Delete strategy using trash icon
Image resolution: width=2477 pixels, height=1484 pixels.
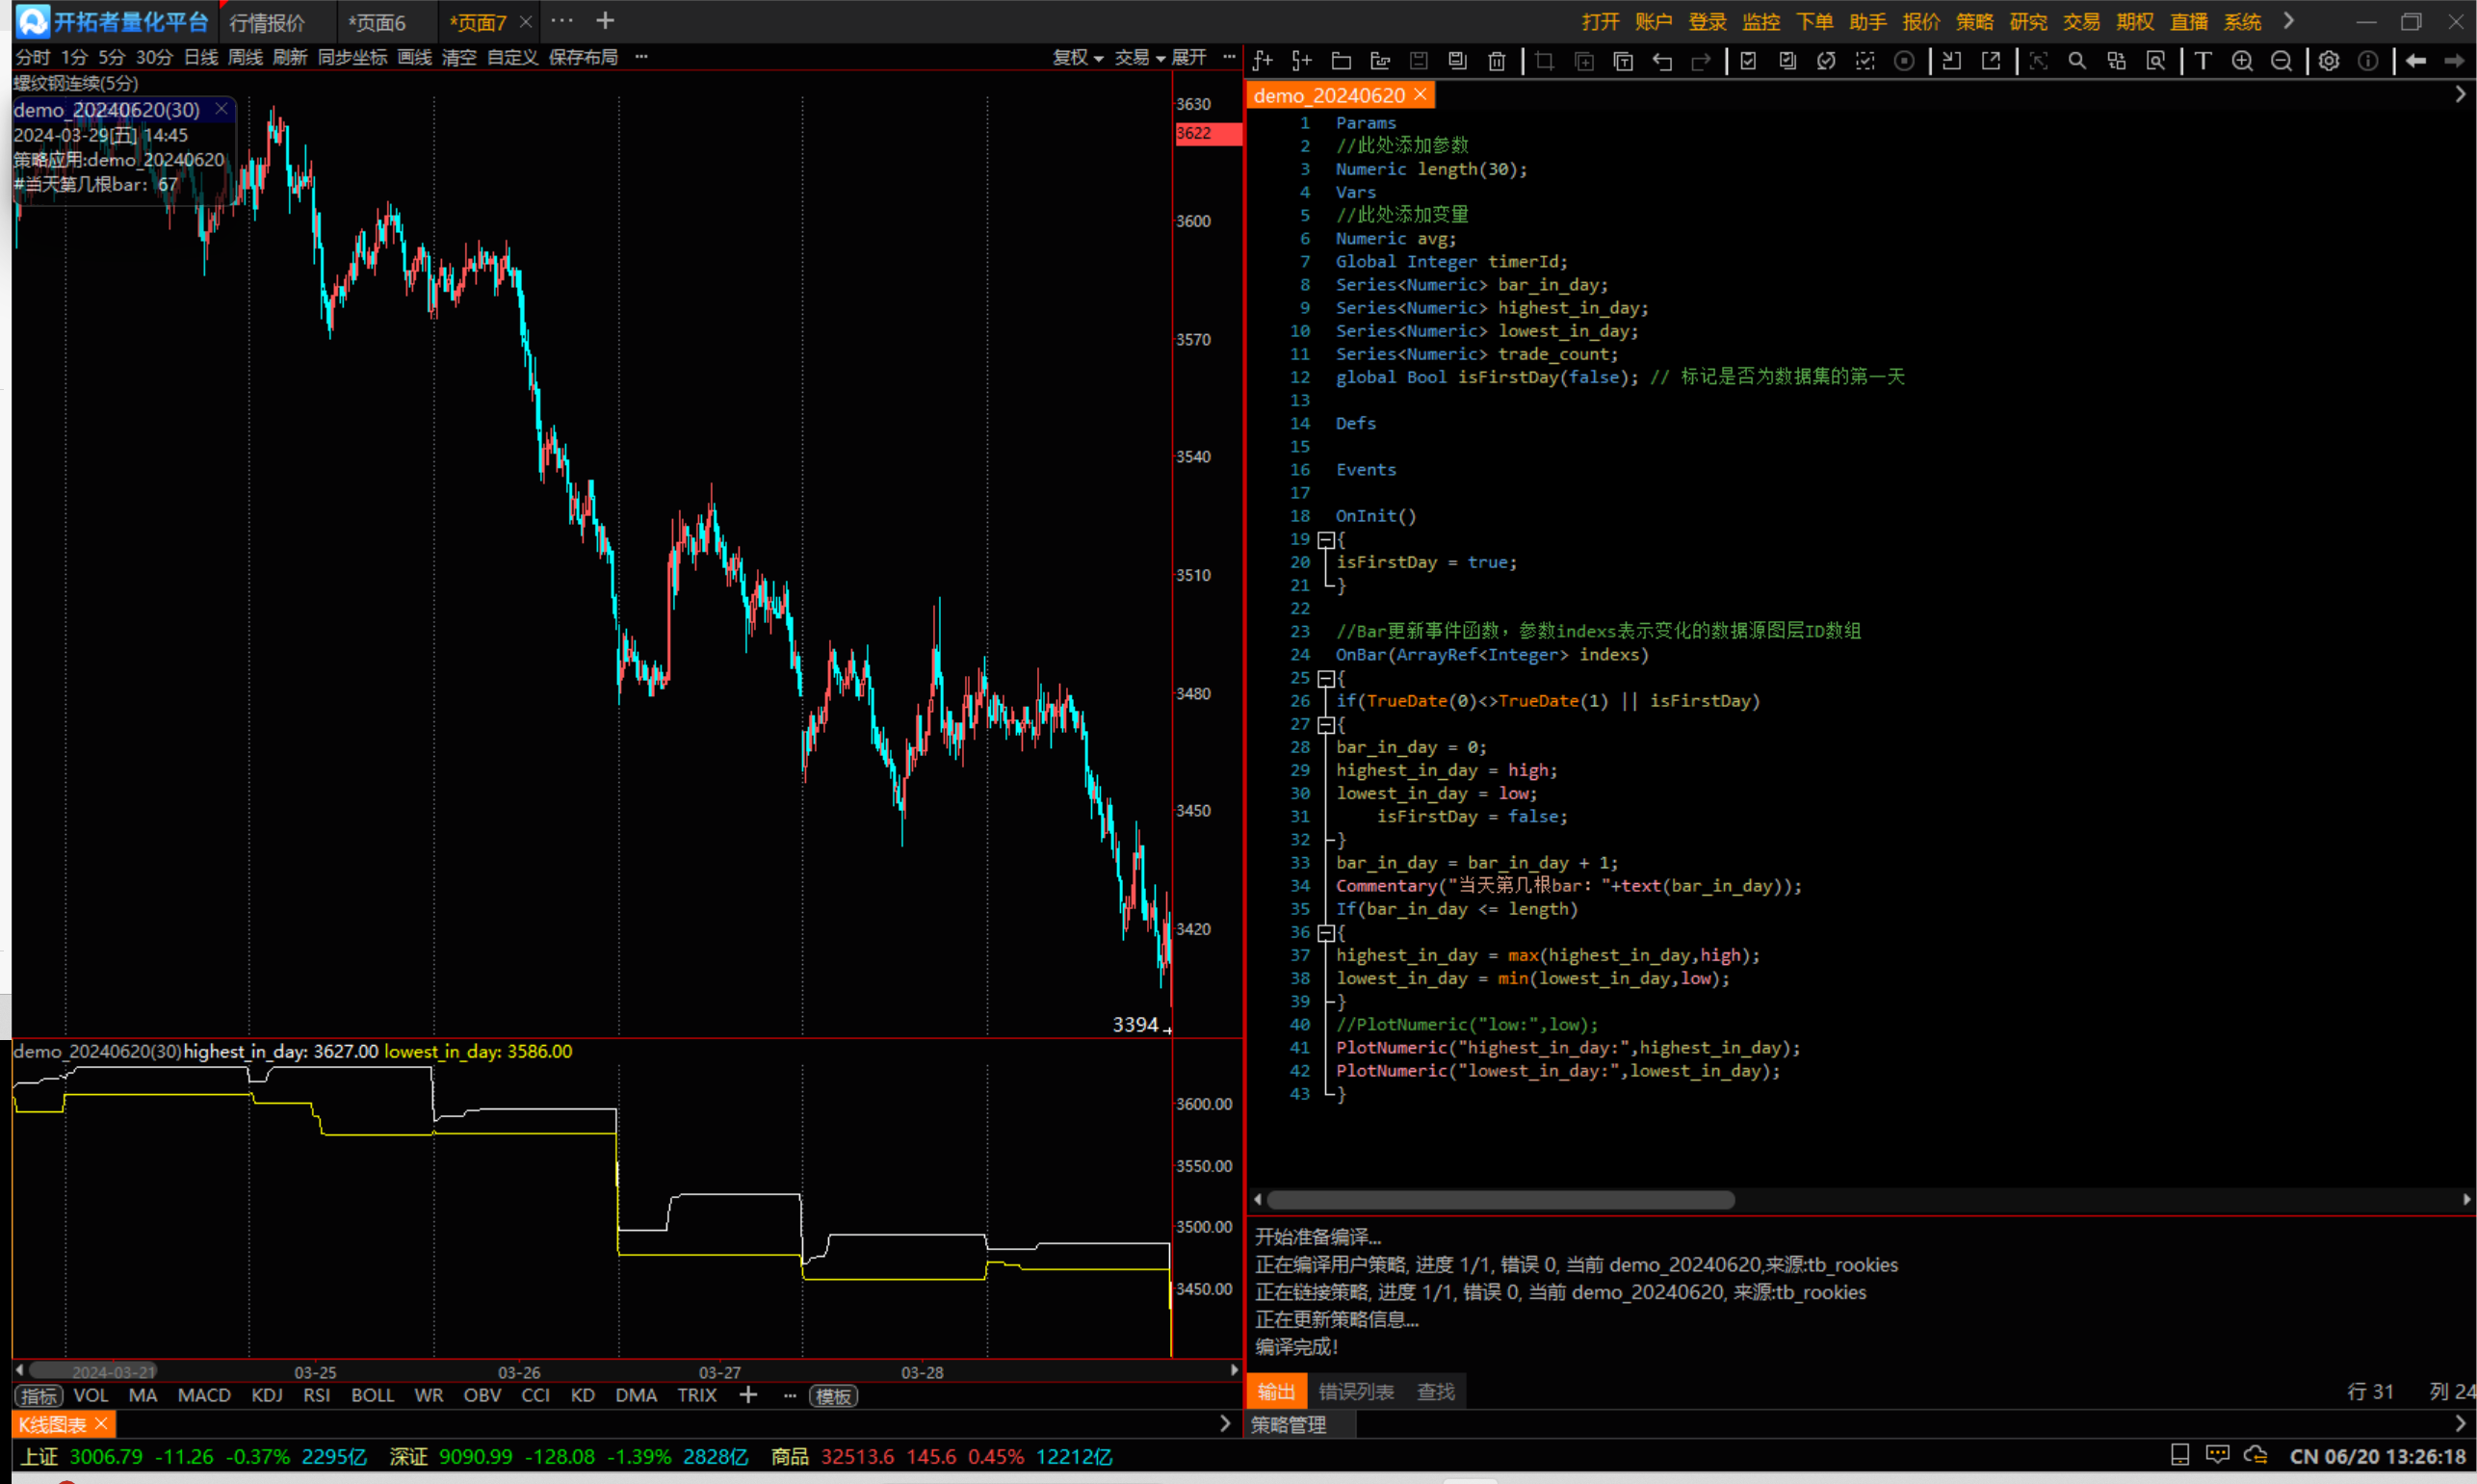pos(1497,61)
